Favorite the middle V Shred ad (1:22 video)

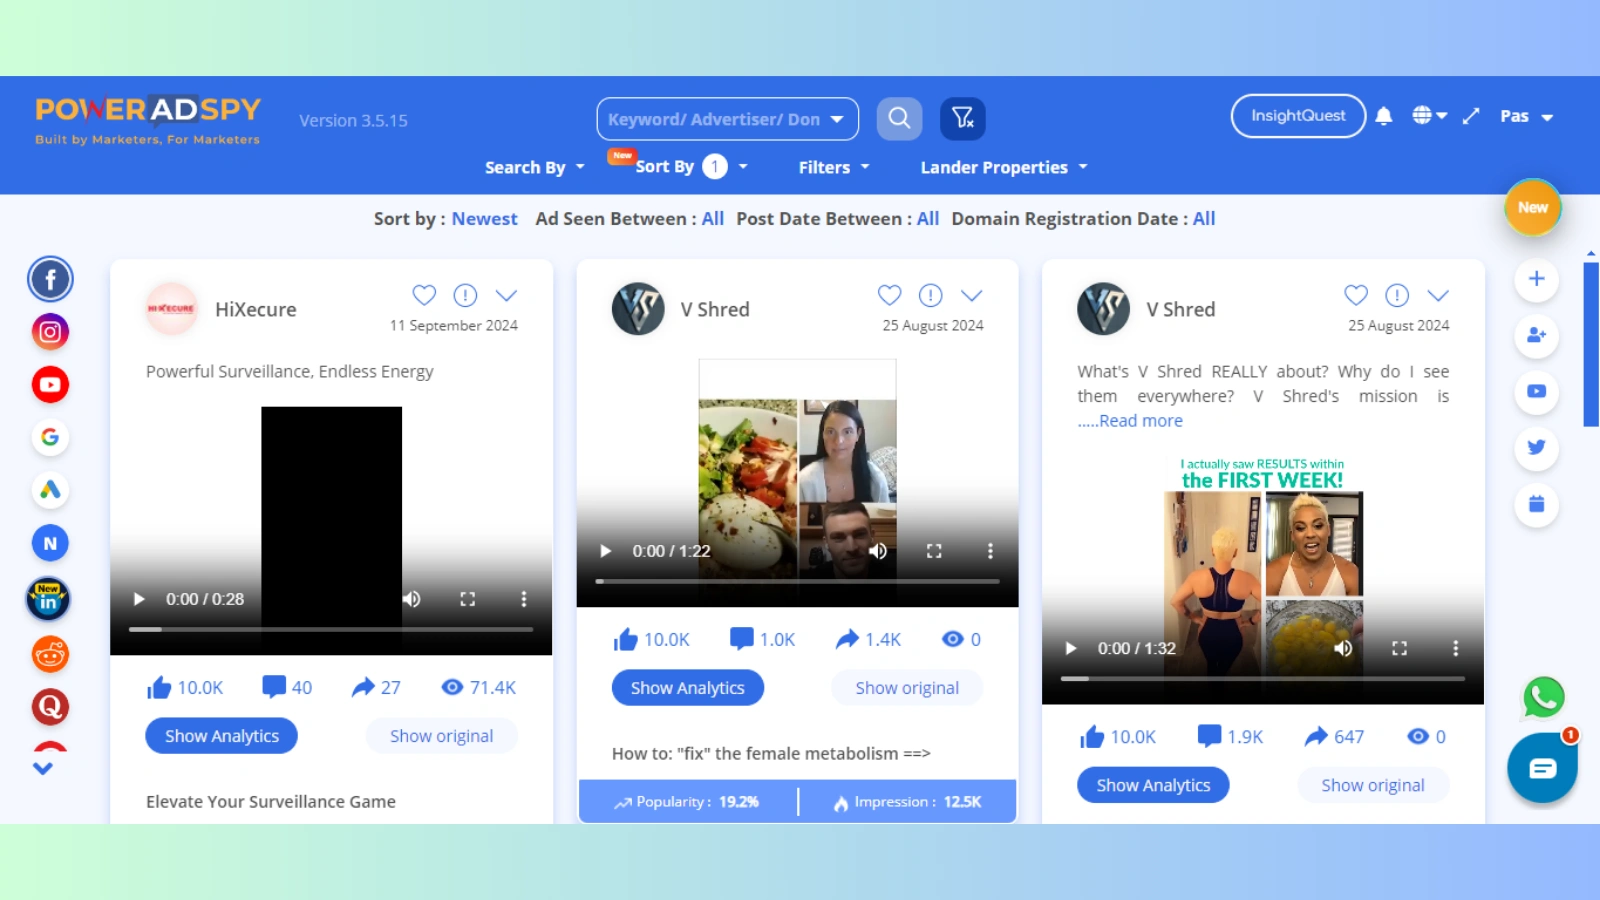[x=889, y=295]
